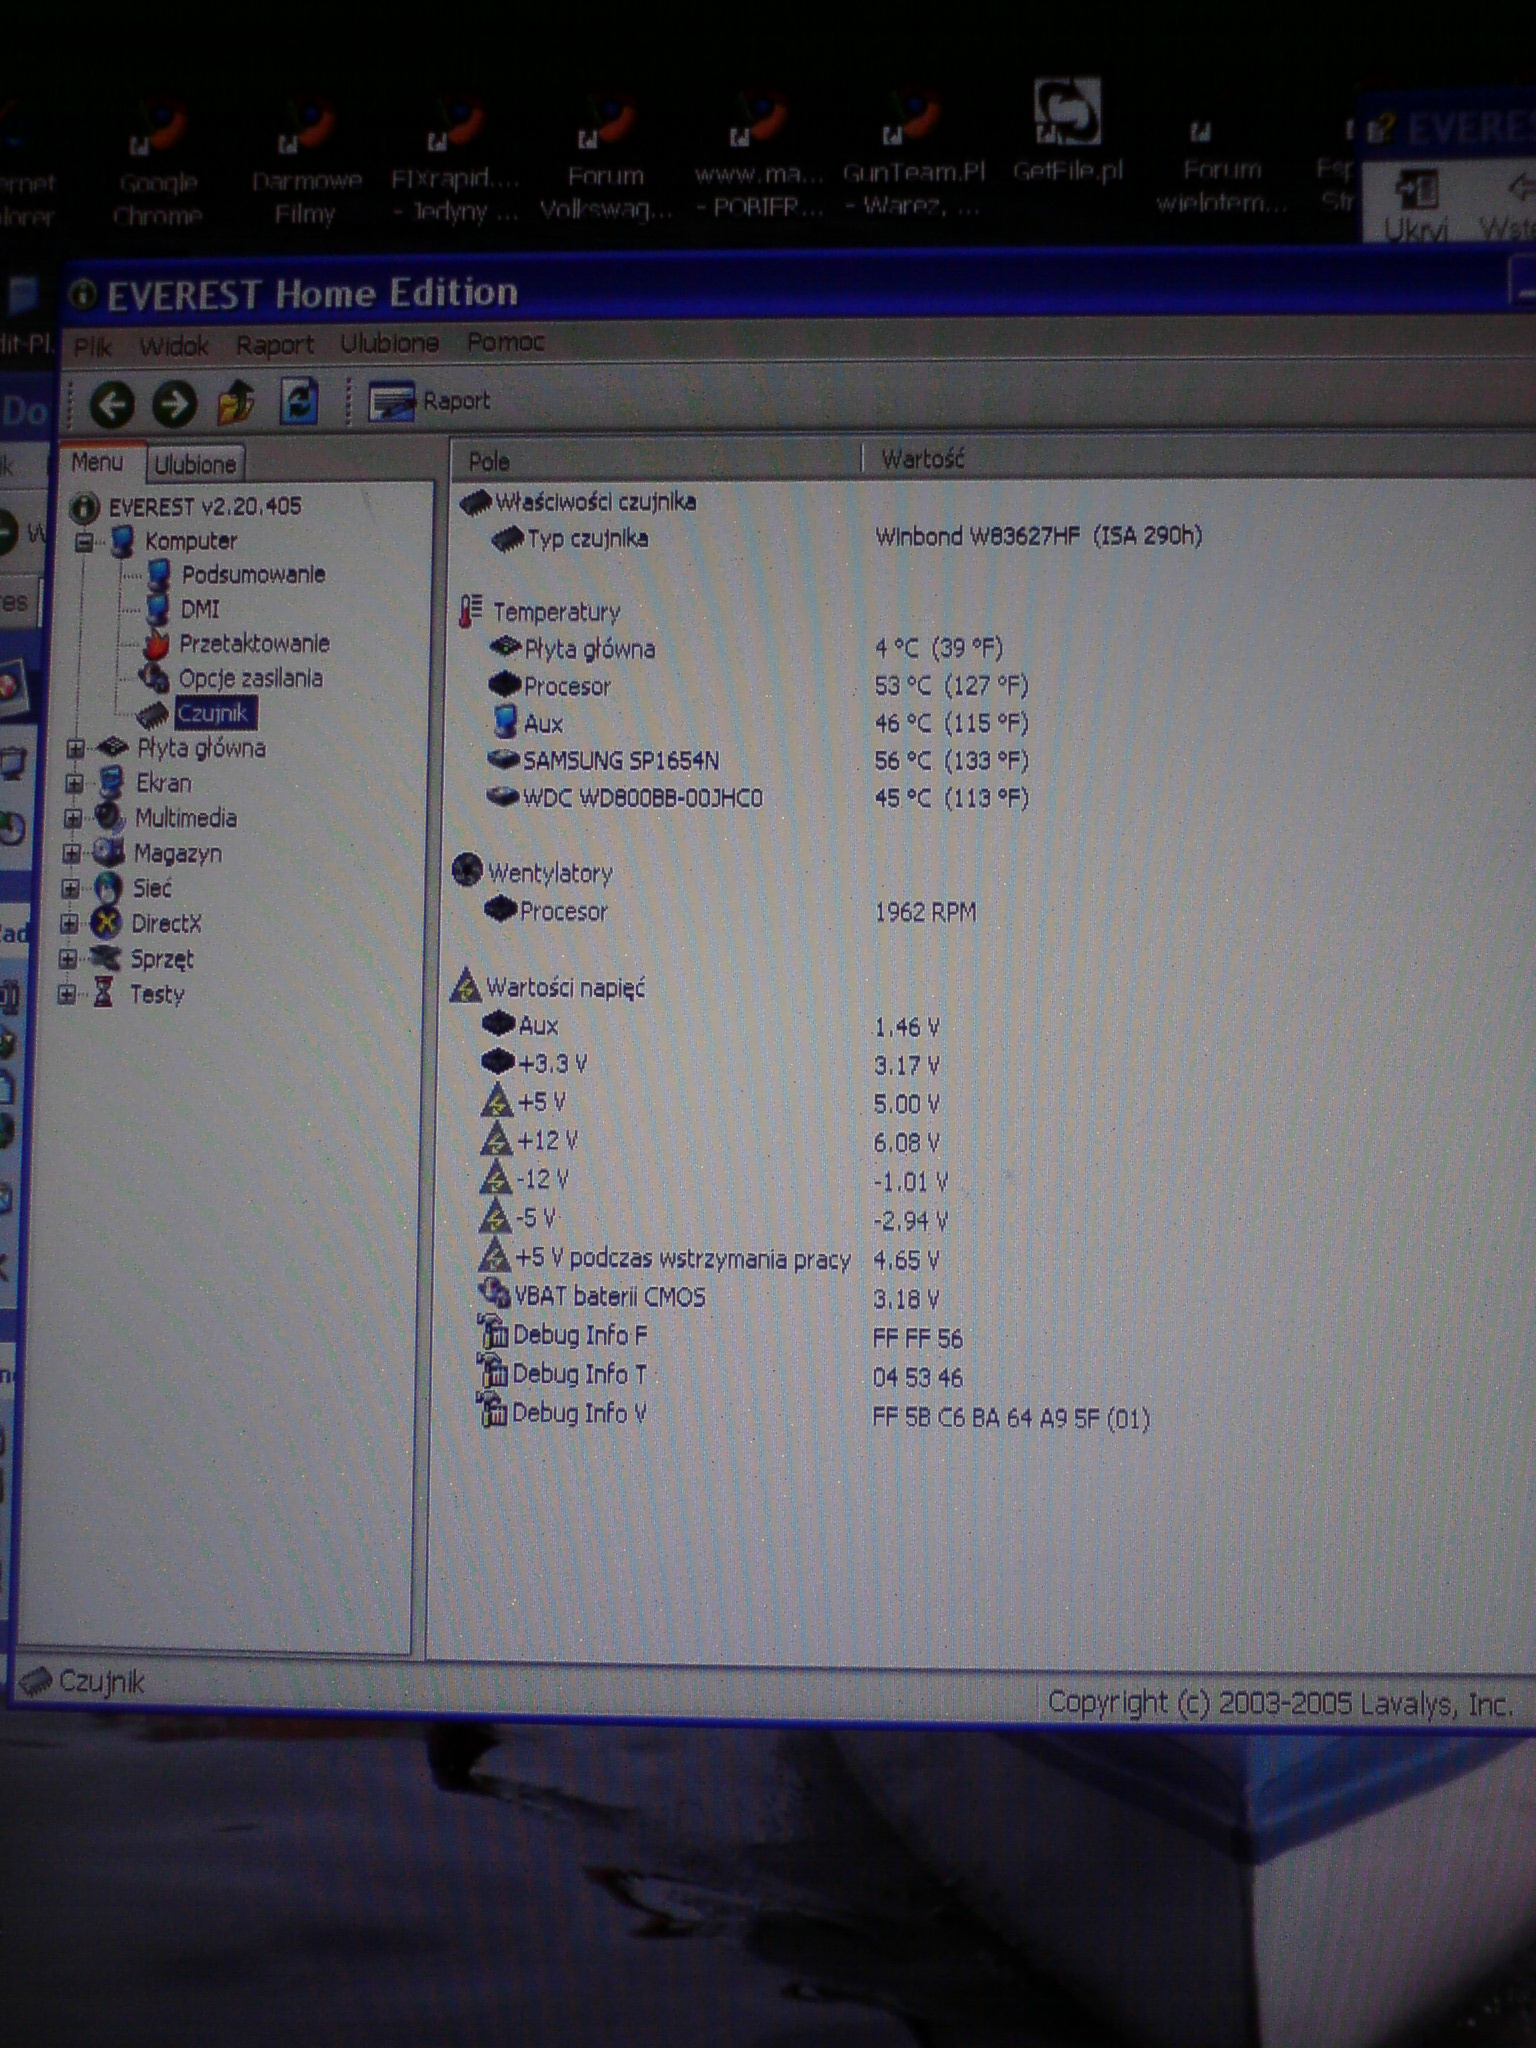Go up one level with the folder icon
Viewport: 1536px width, 2048px height.
tap(236, 403)
